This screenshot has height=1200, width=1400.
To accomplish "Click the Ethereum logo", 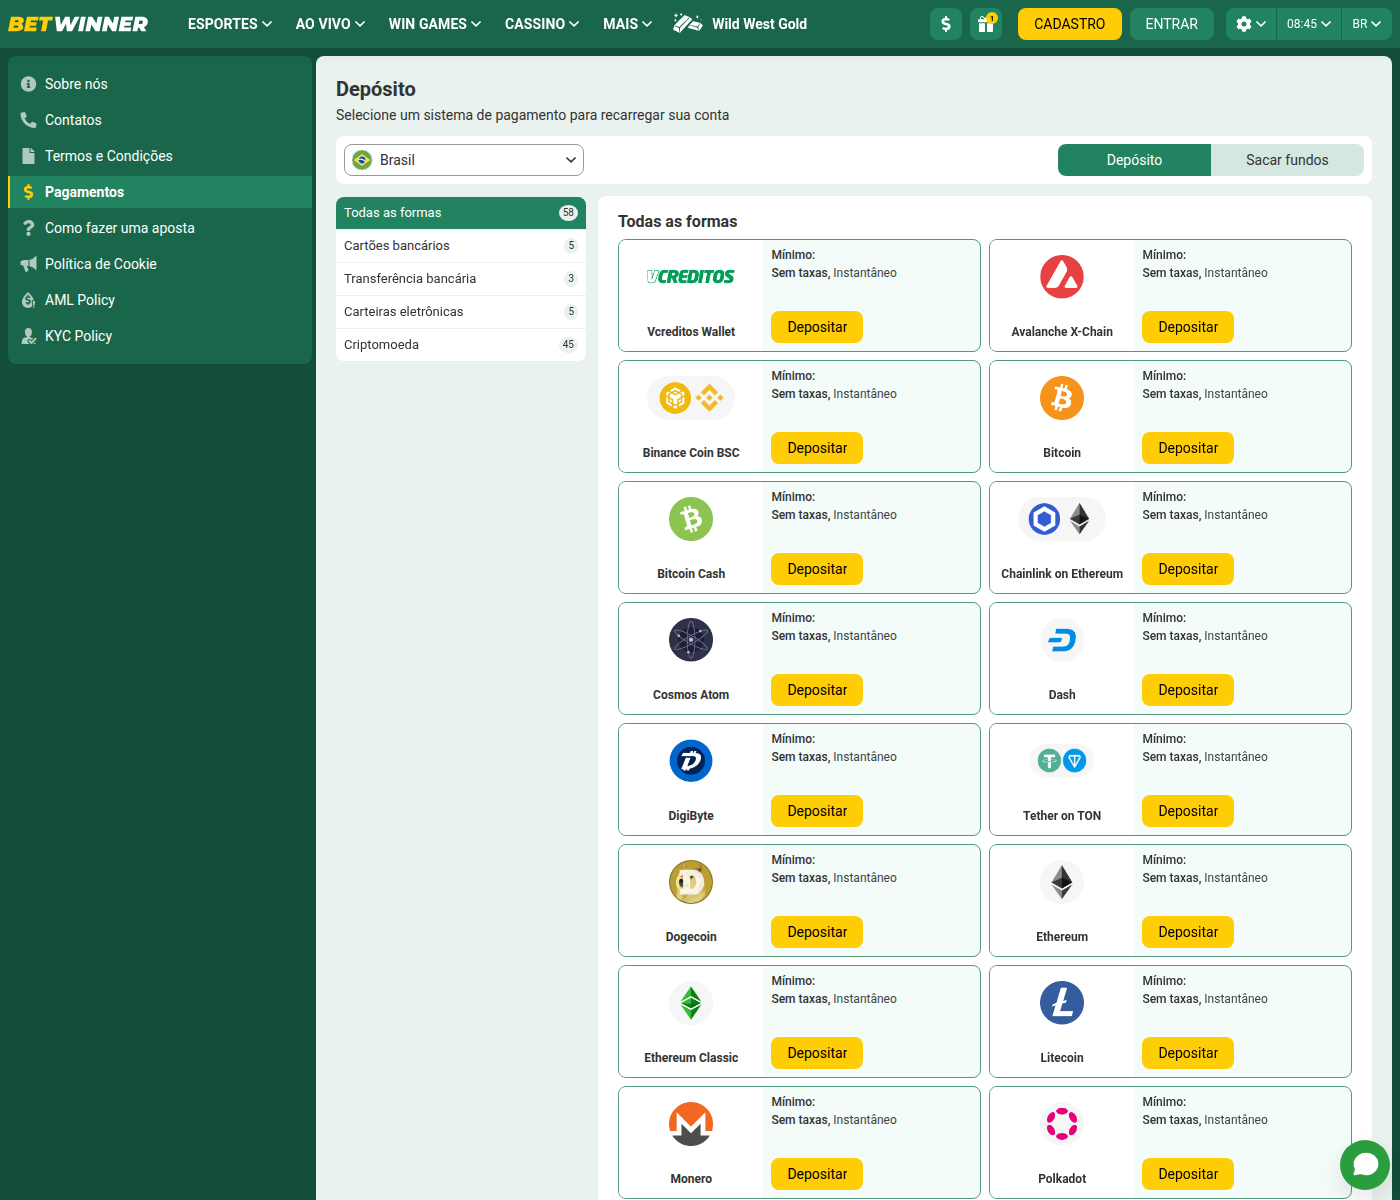I will [1062, 882].
